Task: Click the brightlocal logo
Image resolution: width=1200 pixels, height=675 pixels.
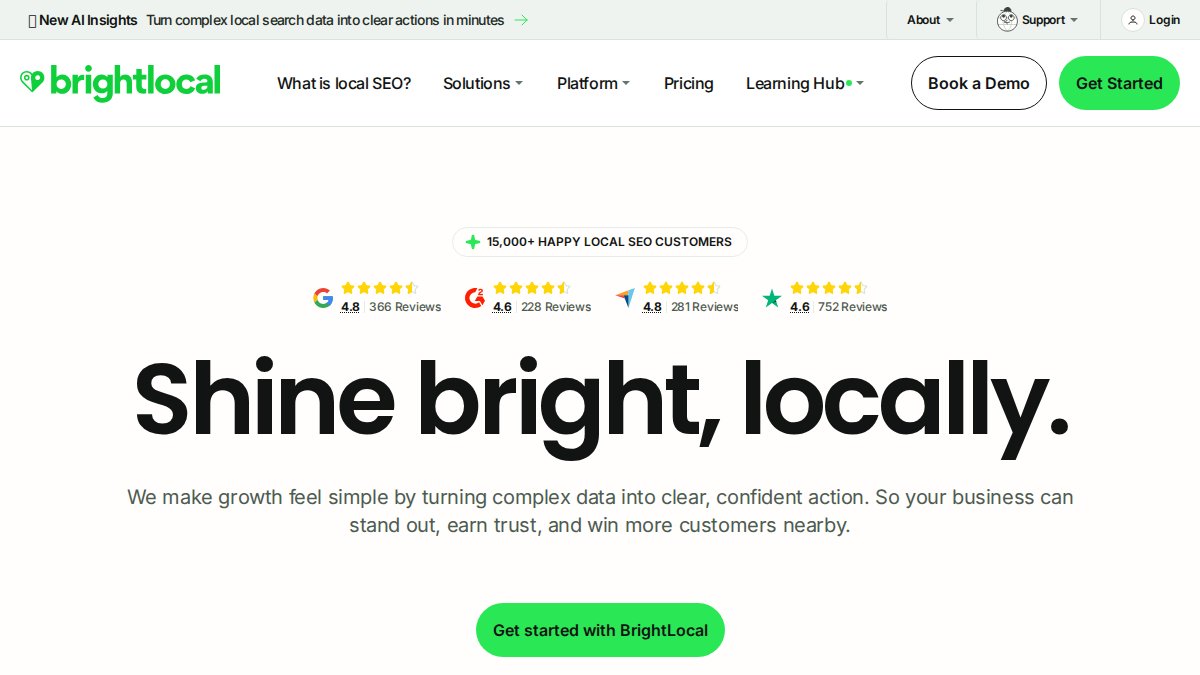Action: [x=120, y=83]
